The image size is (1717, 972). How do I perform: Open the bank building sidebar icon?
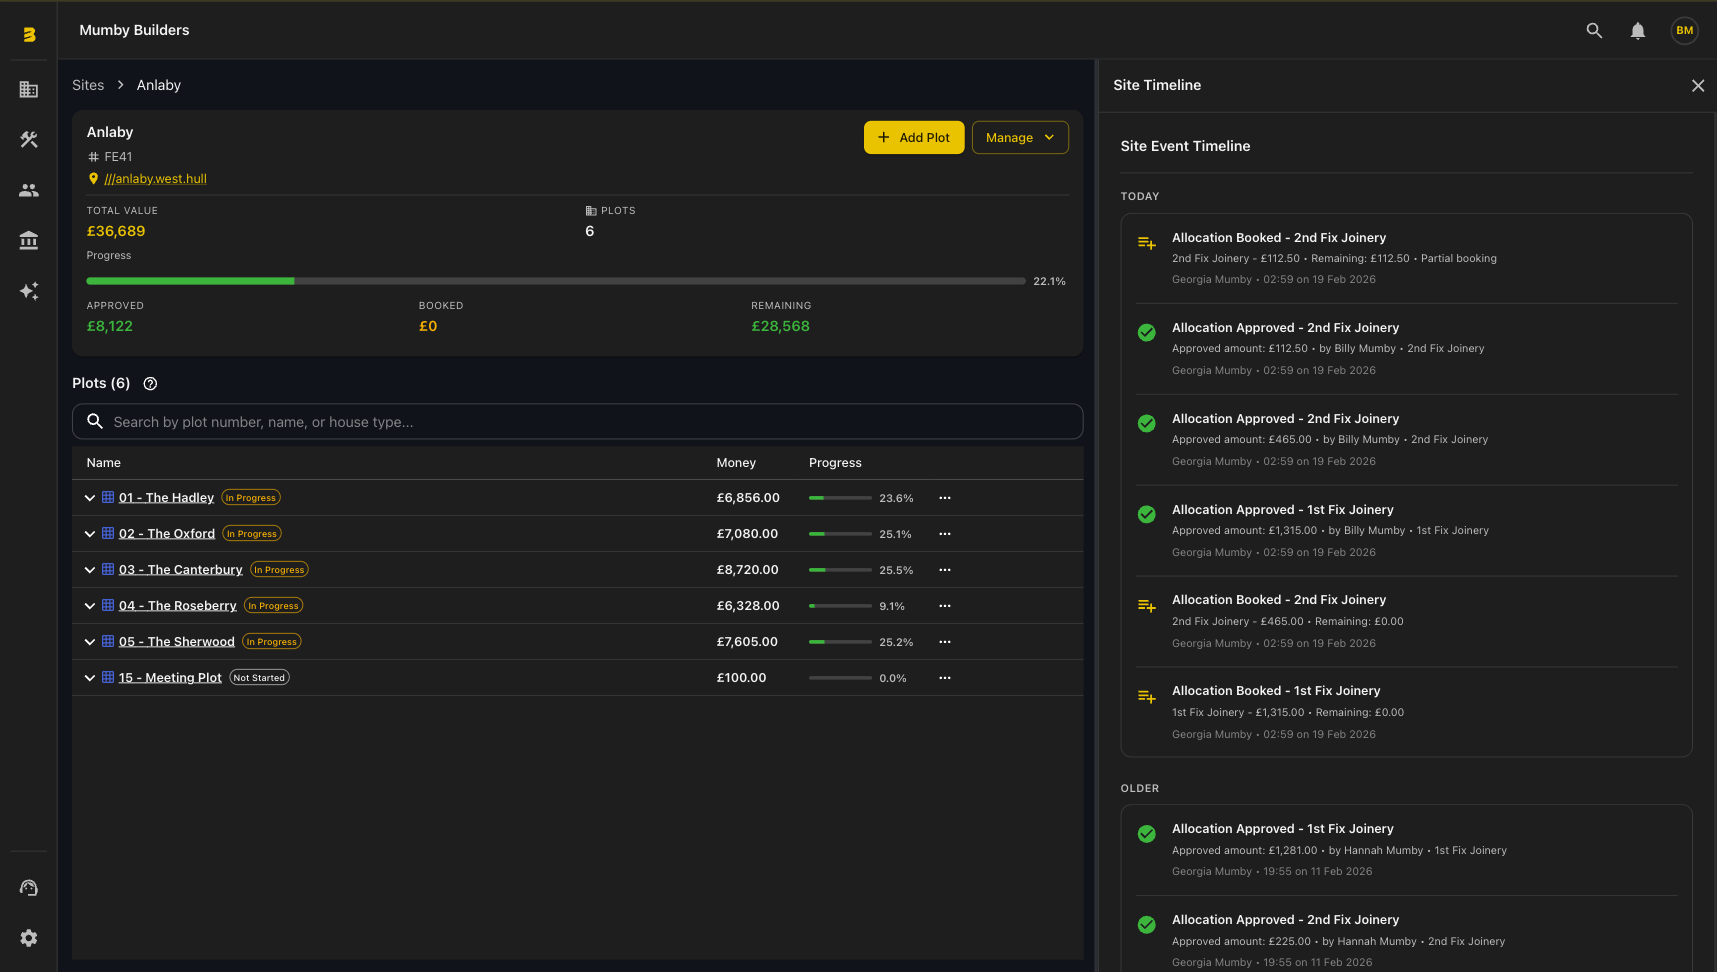coord(29,240)
